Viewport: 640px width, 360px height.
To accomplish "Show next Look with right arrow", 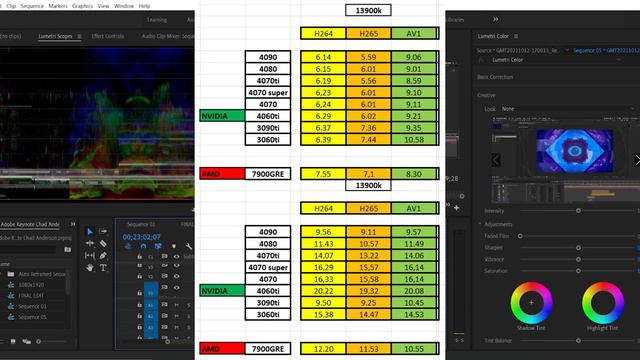I will [637, 160].
